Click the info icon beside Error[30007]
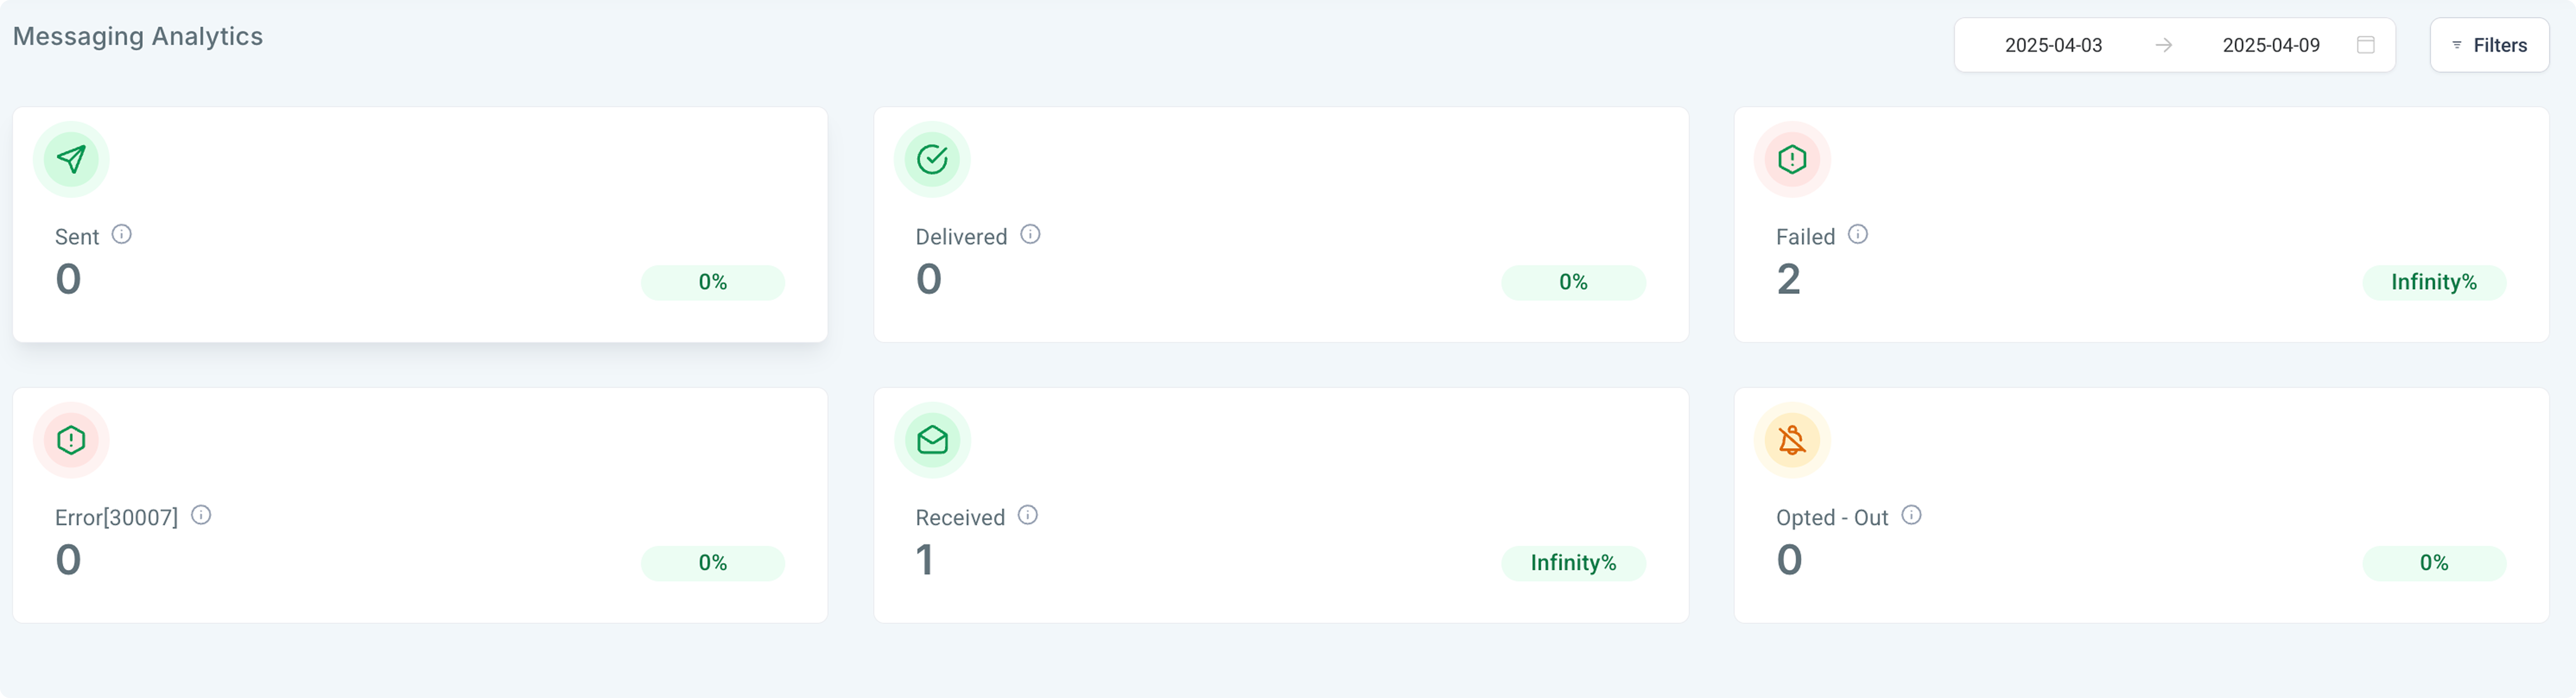Image resolution: width=2576 pixels, height=698 pixels. click(x=201, y=515)
